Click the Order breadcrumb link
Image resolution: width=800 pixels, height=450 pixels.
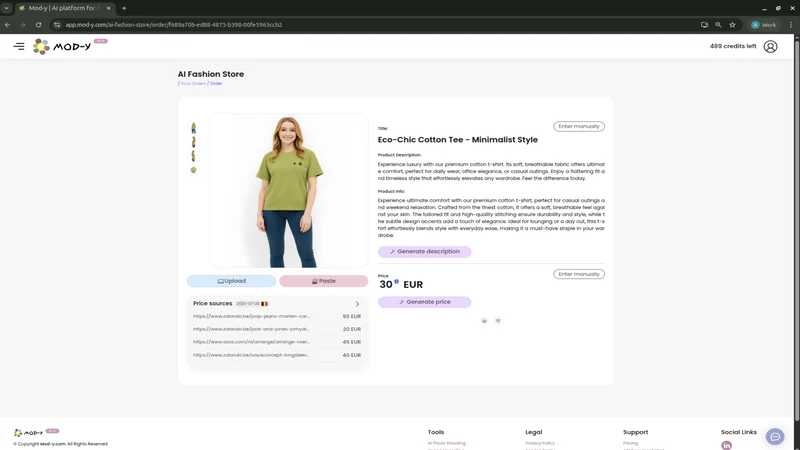click(216, 83)
